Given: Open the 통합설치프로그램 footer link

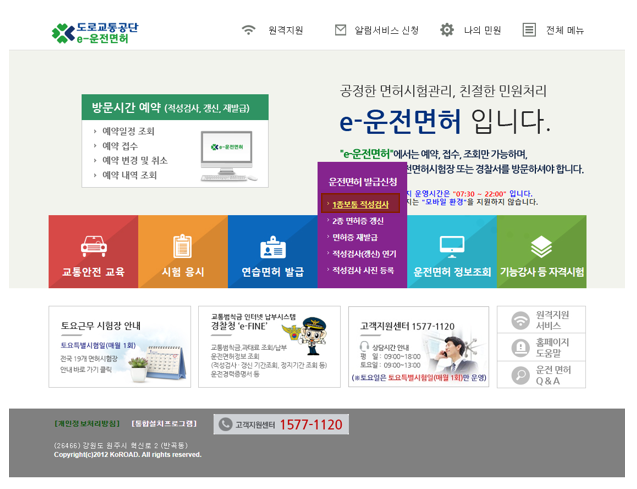Looking at the screenshot, I should pos(164,424).
